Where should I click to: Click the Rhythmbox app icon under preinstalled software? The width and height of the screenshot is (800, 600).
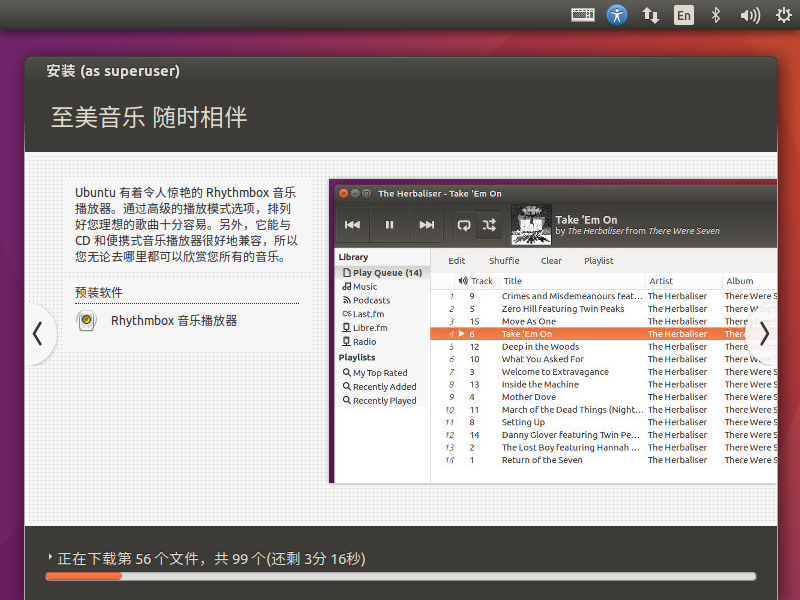[x=87, y=320]
